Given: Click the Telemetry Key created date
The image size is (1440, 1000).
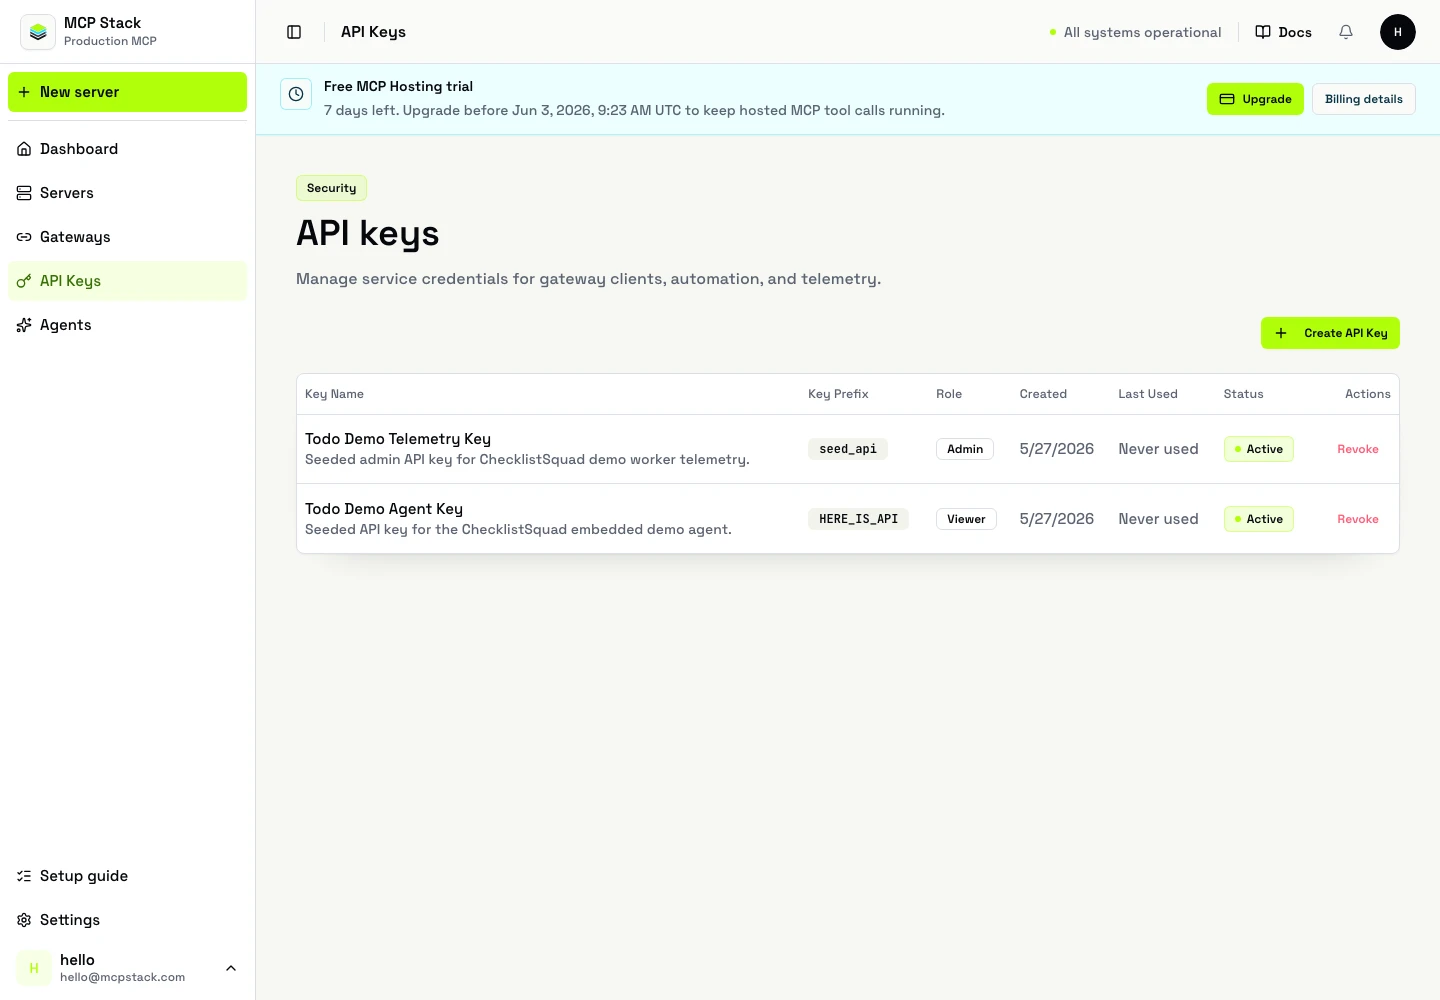Looking at the screenshot, I should pyautogui.click(x=1057, y=449).
